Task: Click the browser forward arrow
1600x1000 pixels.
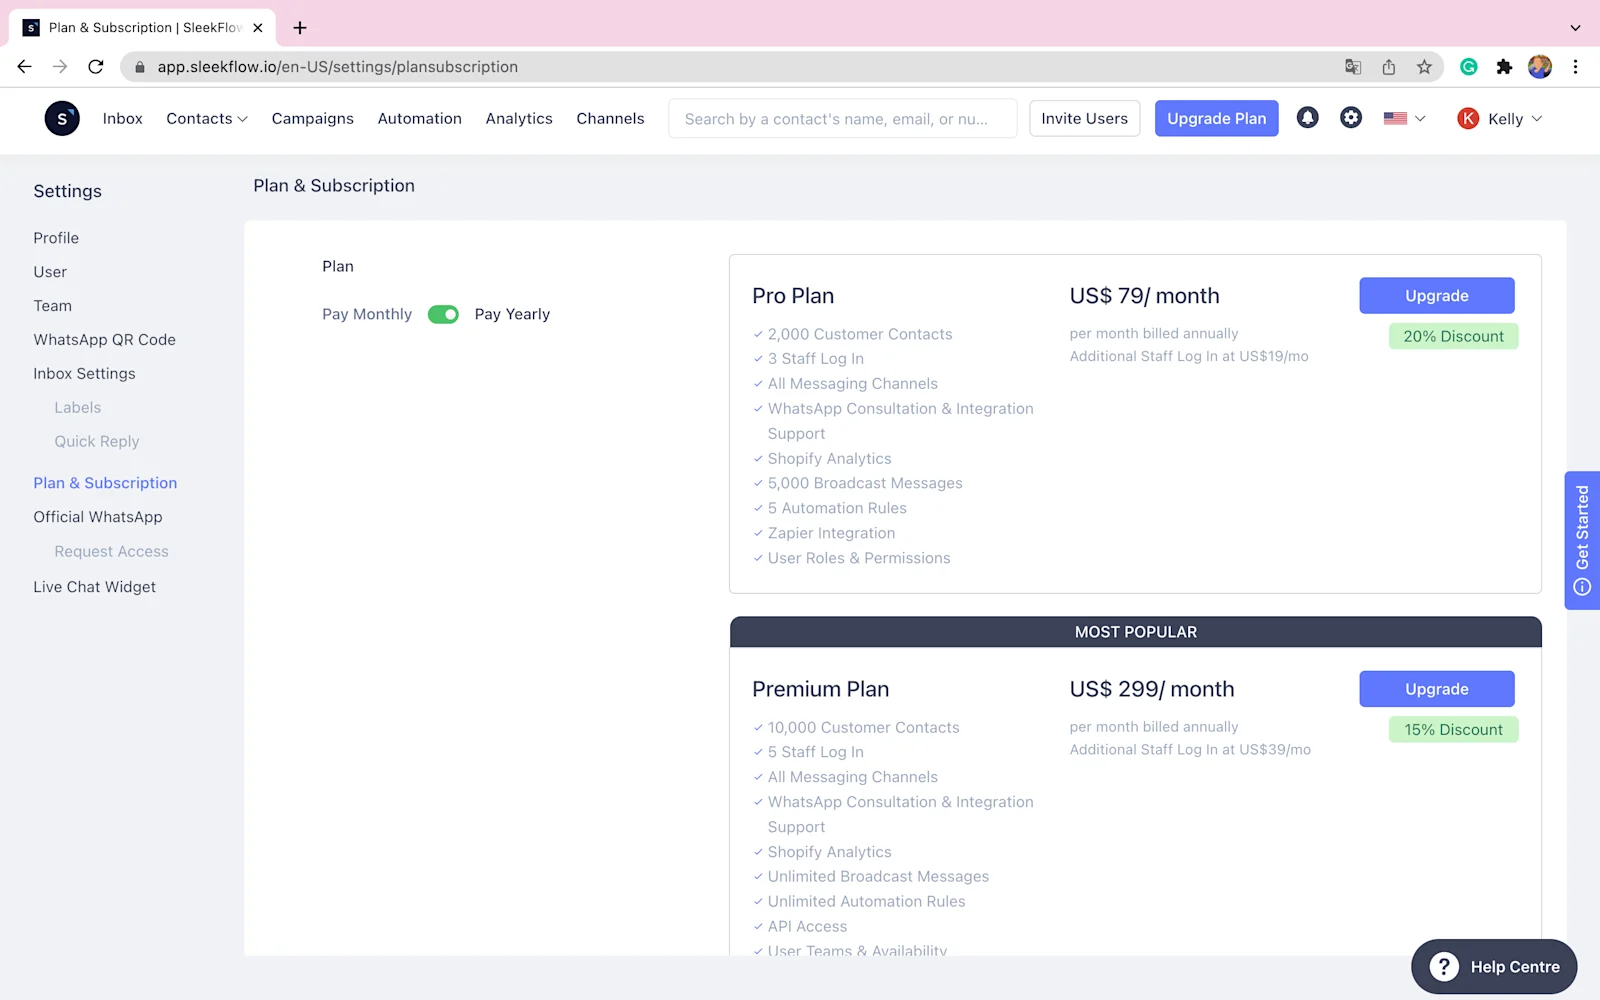Action: [60, 67]
